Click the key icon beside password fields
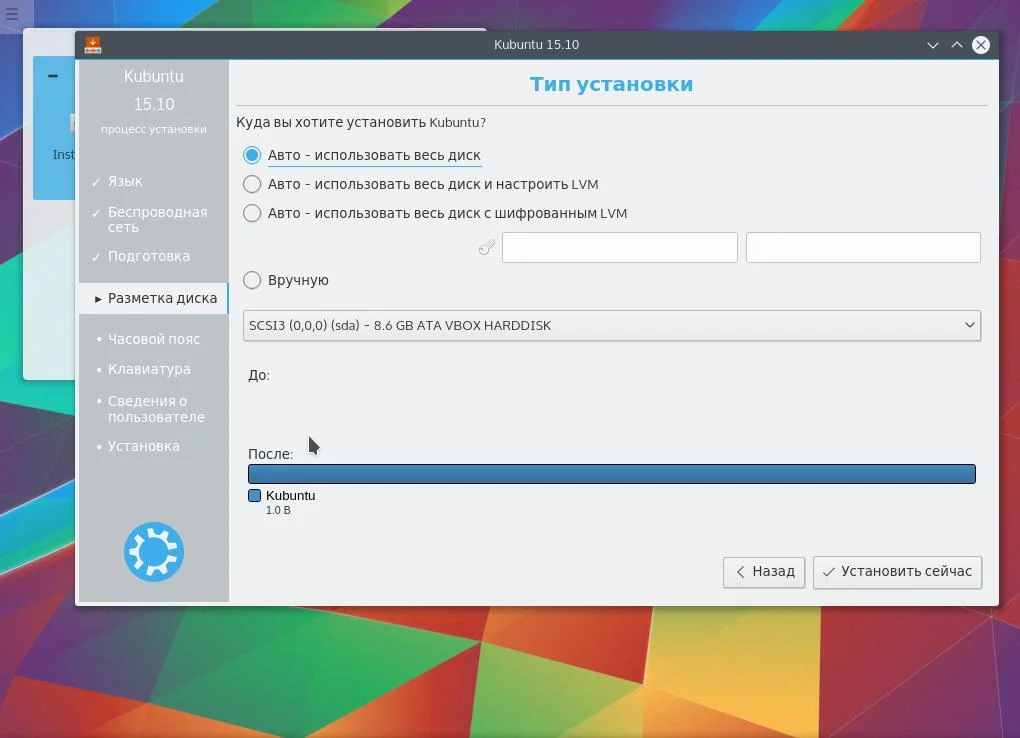The image size is (1020, 738). [487, 247]
